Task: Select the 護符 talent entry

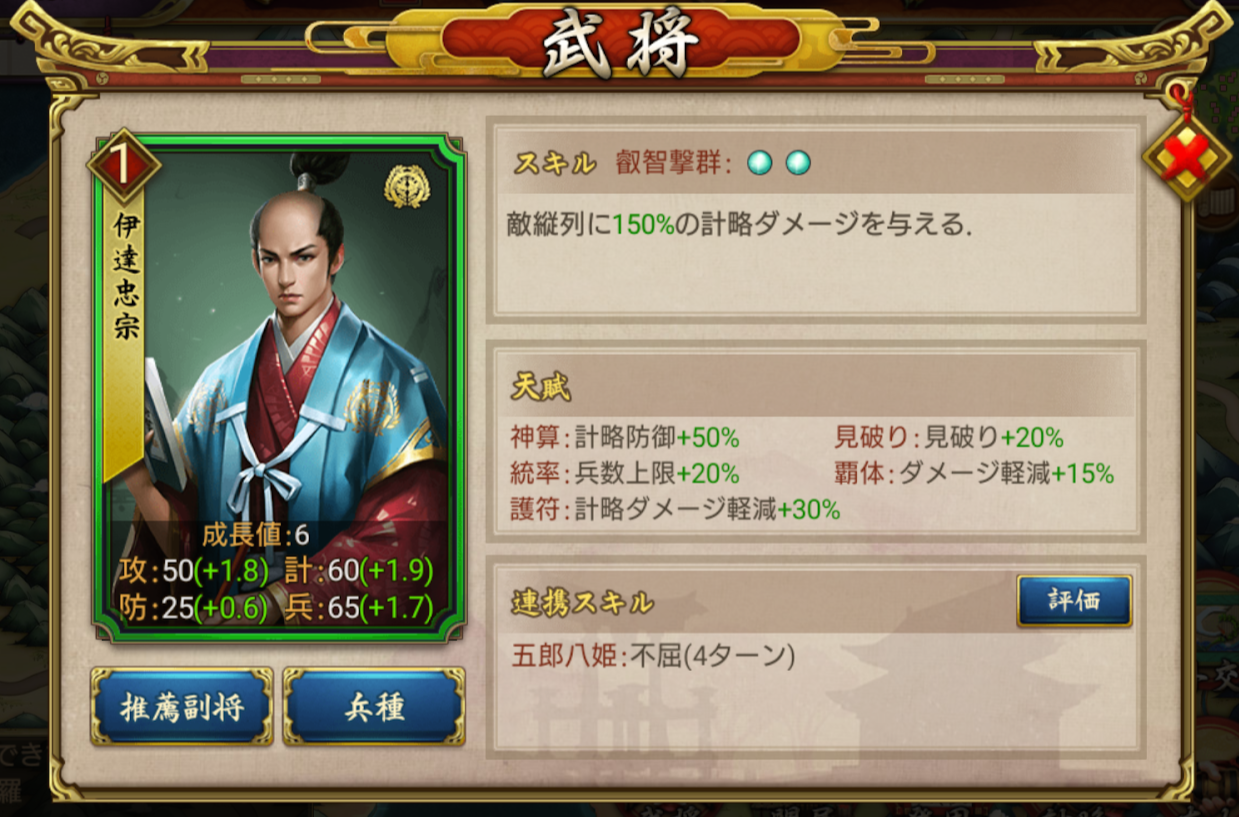Action: coord(675,509)
